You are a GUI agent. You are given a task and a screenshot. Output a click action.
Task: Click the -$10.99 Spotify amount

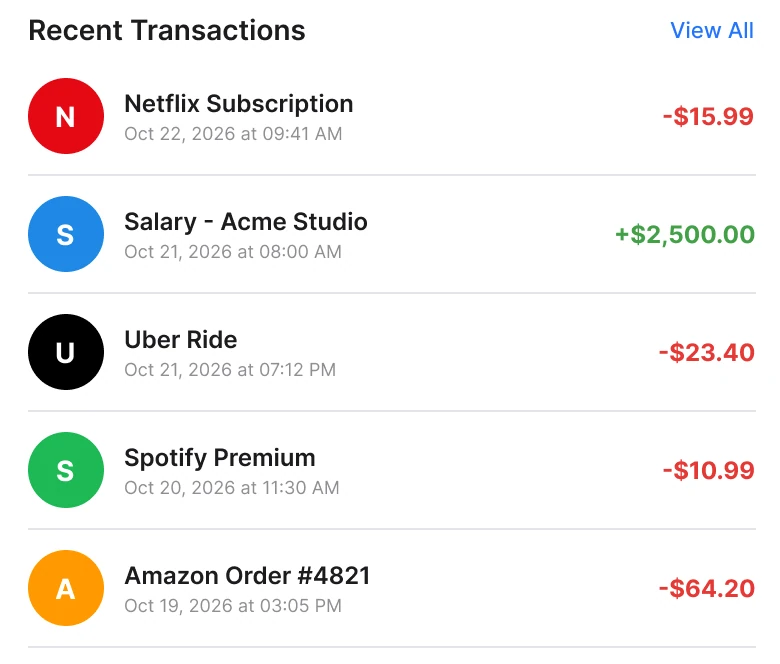pos(709,471)
